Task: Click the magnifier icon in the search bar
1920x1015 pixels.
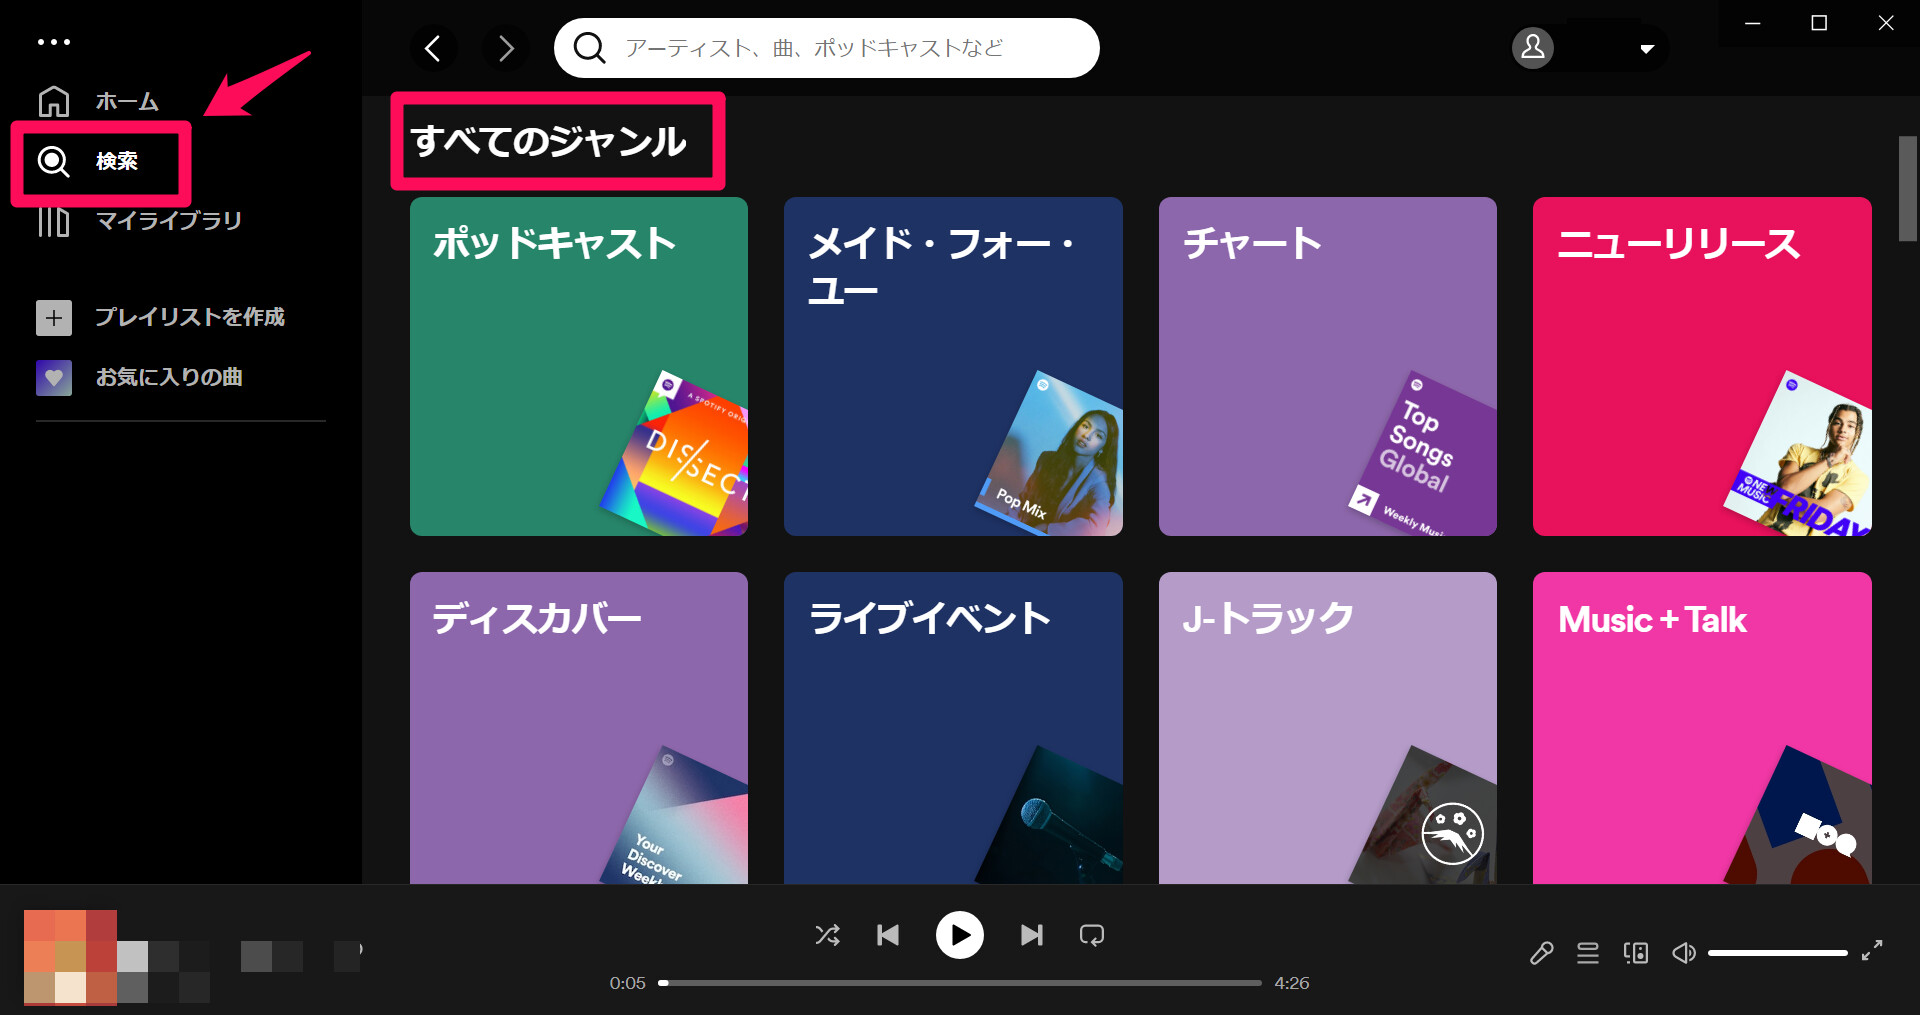Action: [590, 48]
